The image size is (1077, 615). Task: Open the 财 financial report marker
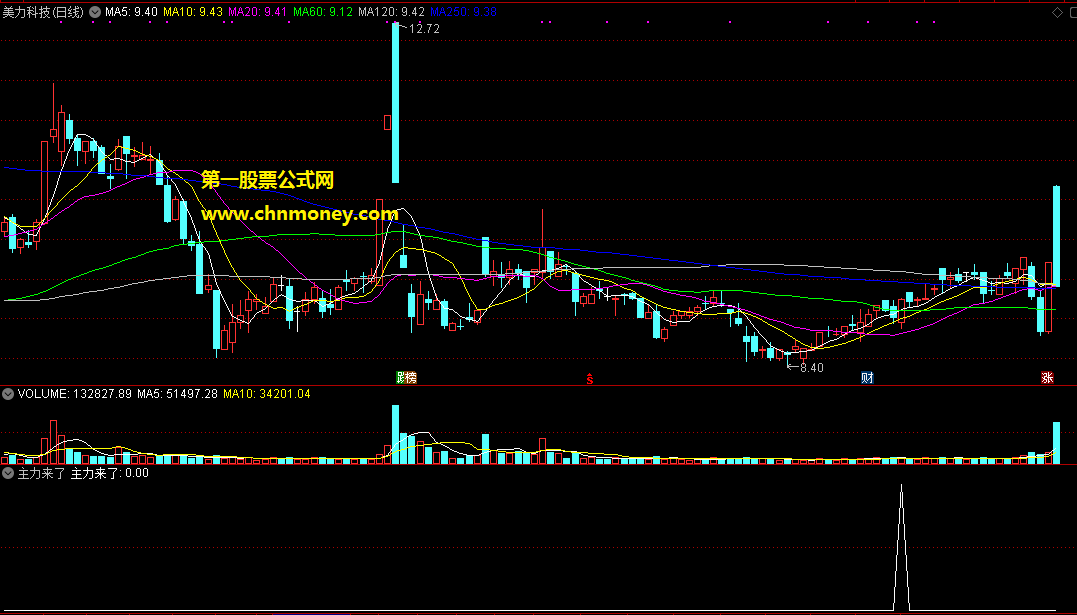[868, 377]
